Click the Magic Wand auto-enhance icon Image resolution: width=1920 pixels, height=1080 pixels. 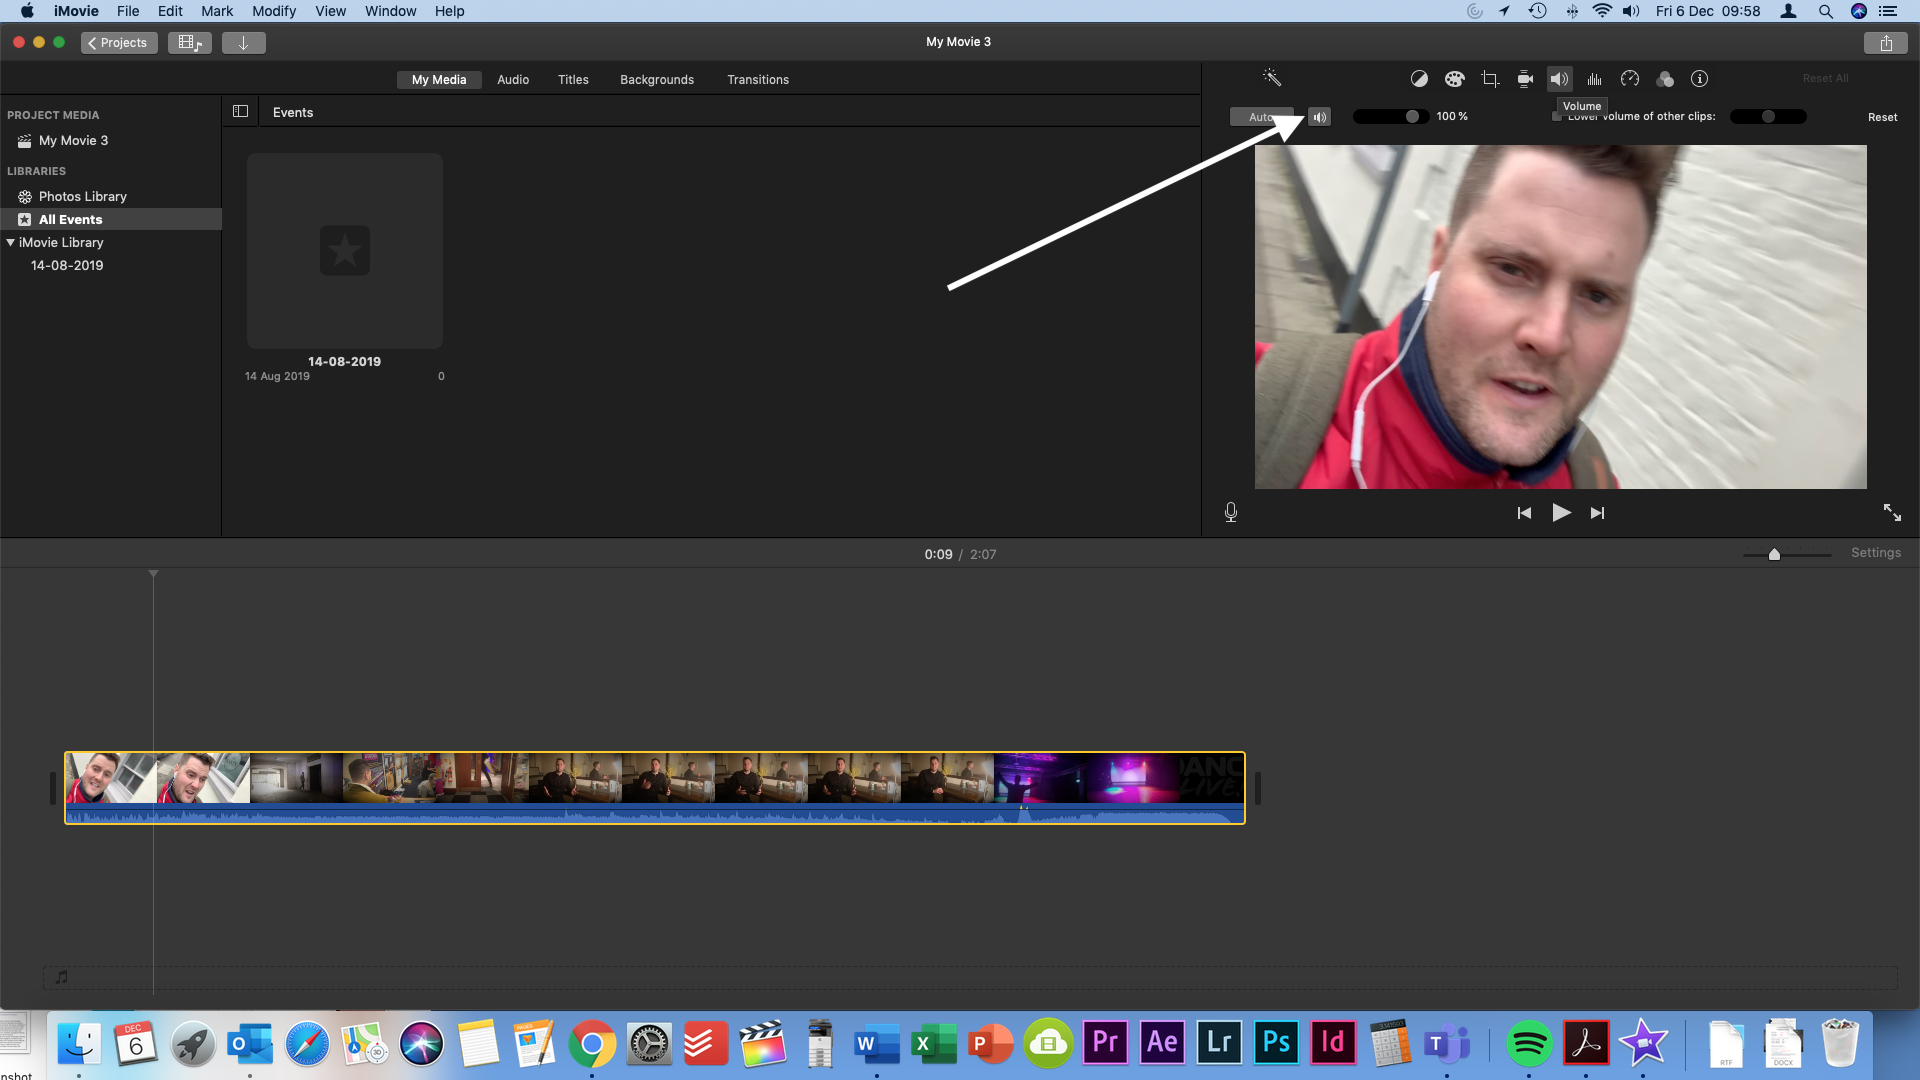tap(1272, 78)
